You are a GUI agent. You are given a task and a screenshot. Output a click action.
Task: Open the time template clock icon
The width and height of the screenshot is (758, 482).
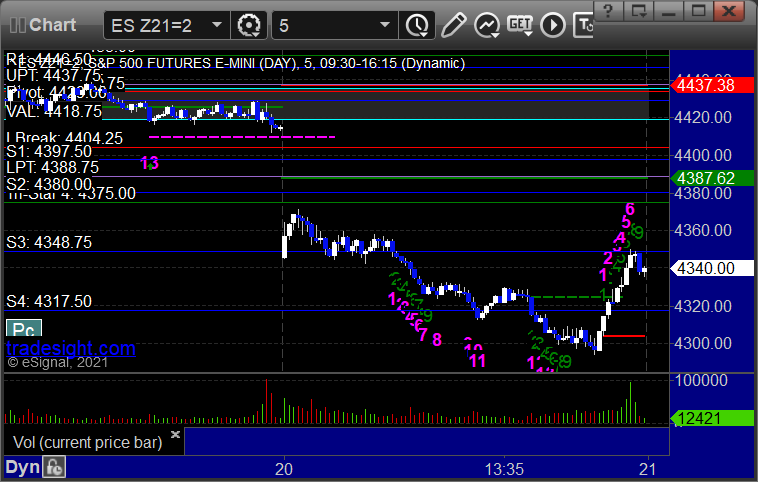[x=417, y=25]
